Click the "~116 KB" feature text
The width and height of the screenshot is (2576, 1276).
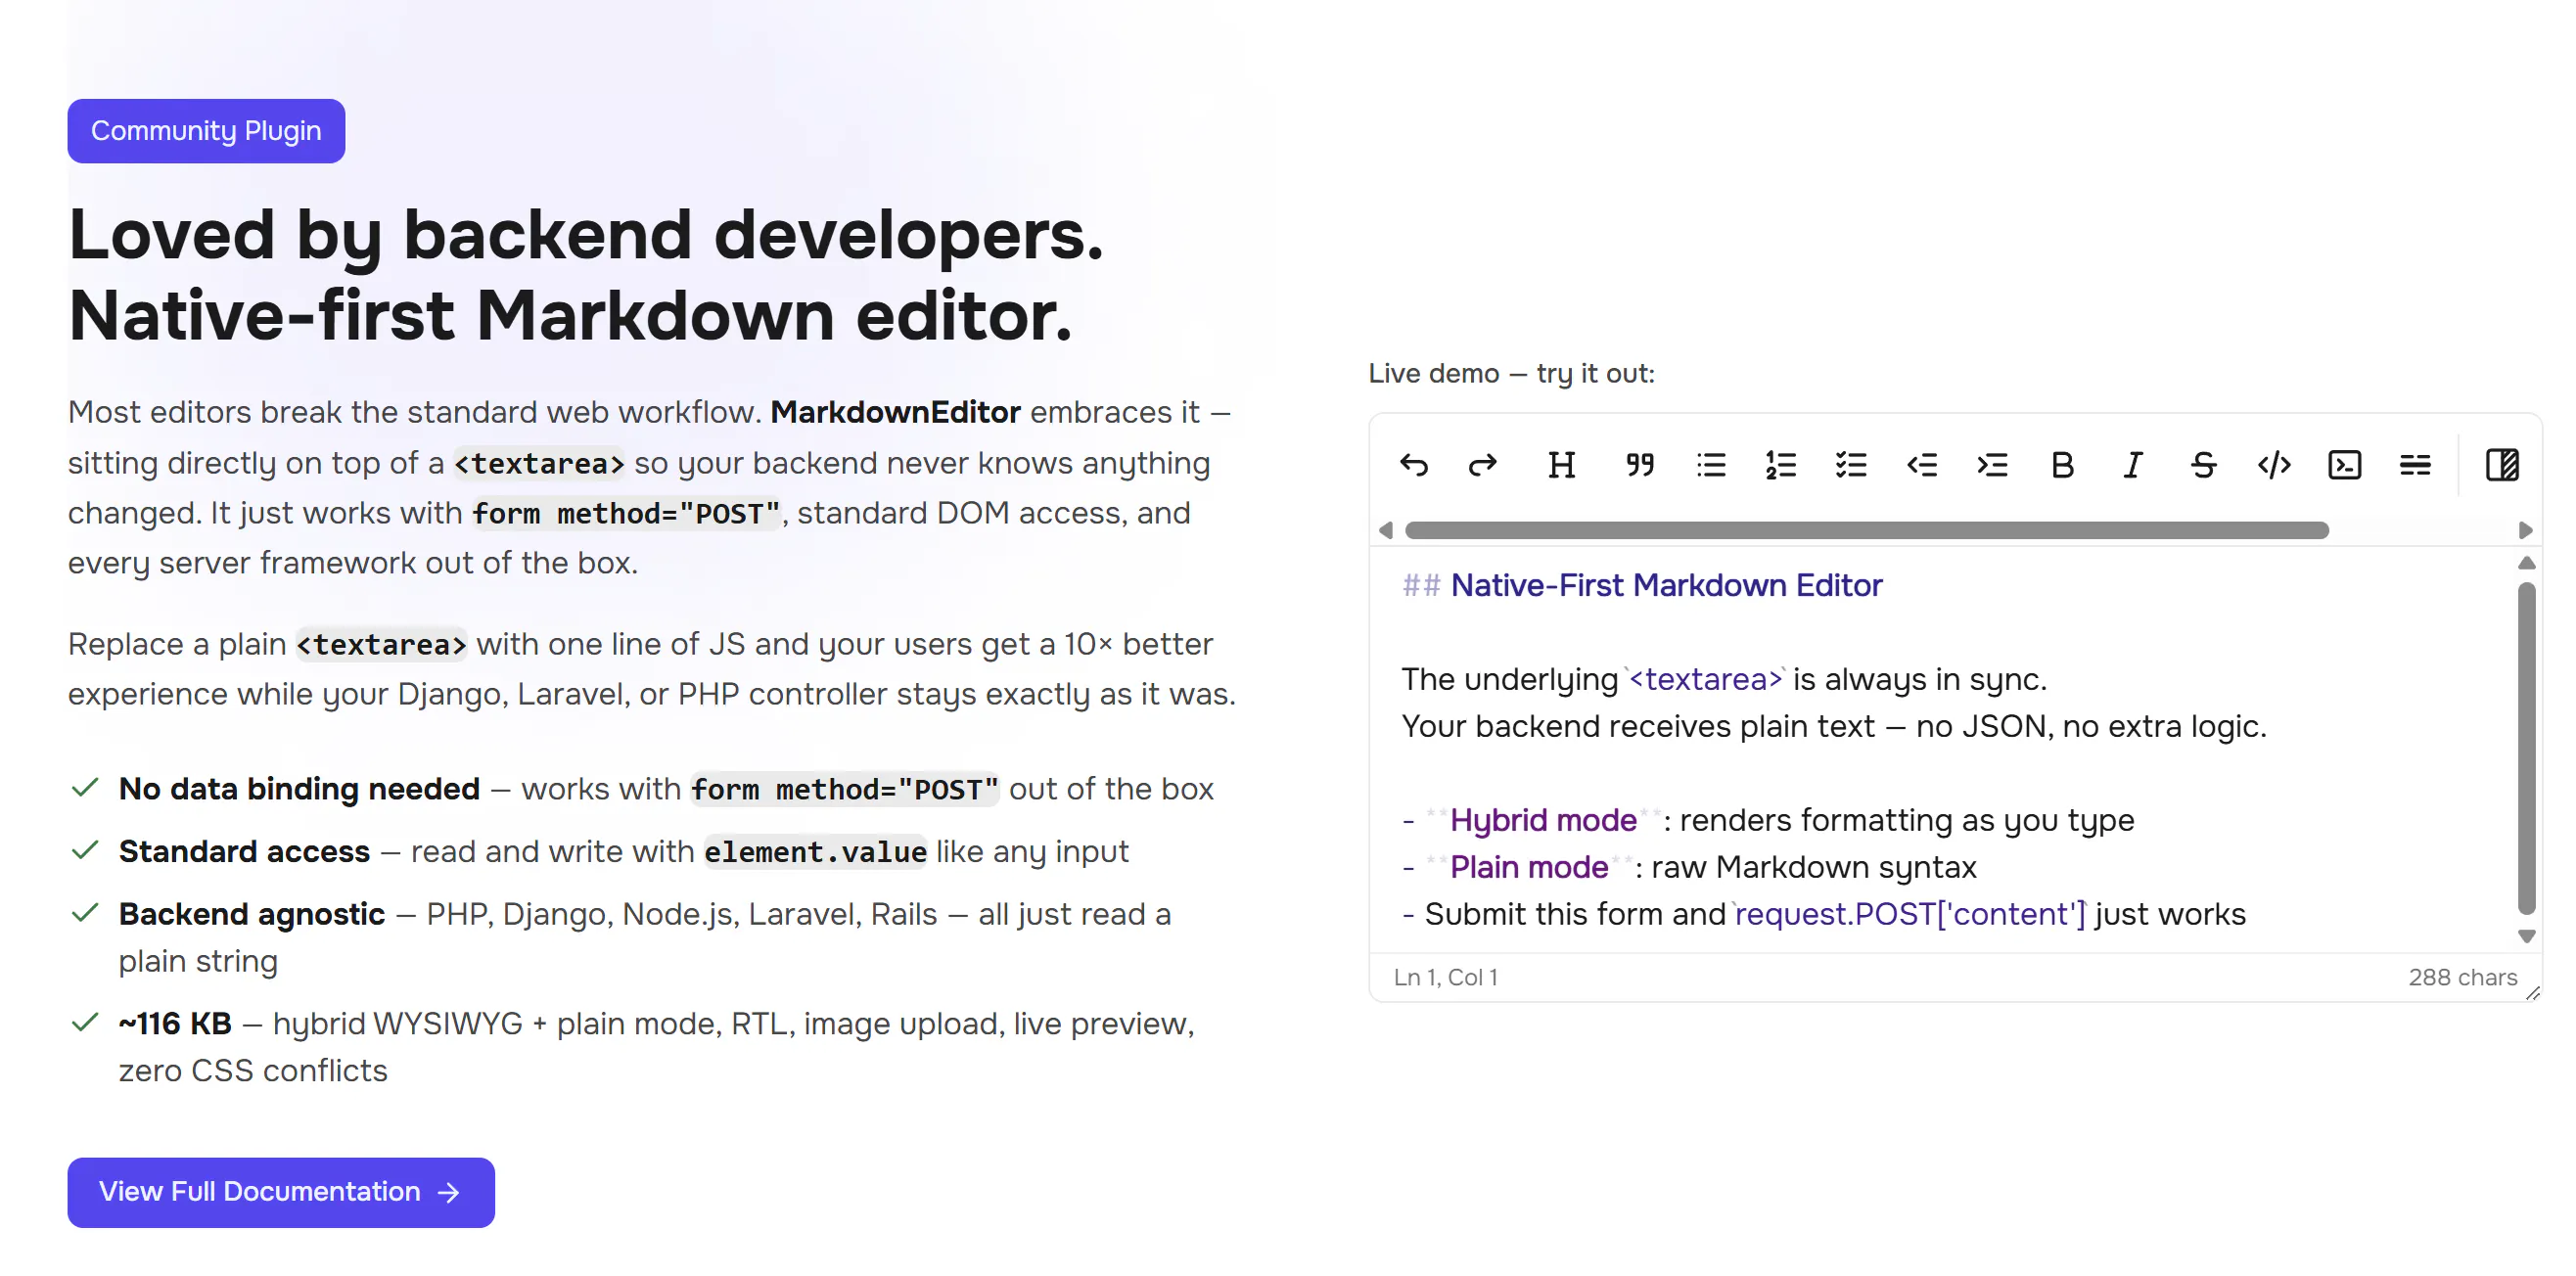click(175, 1024)
